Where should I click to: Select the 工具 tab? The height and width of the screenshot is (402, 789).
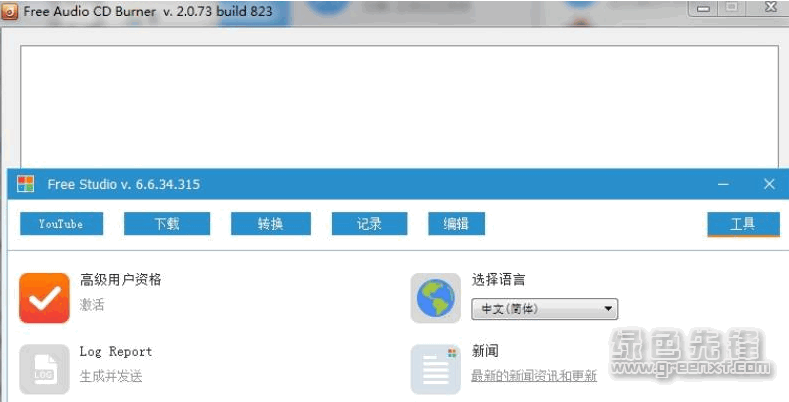click(743, 224)
